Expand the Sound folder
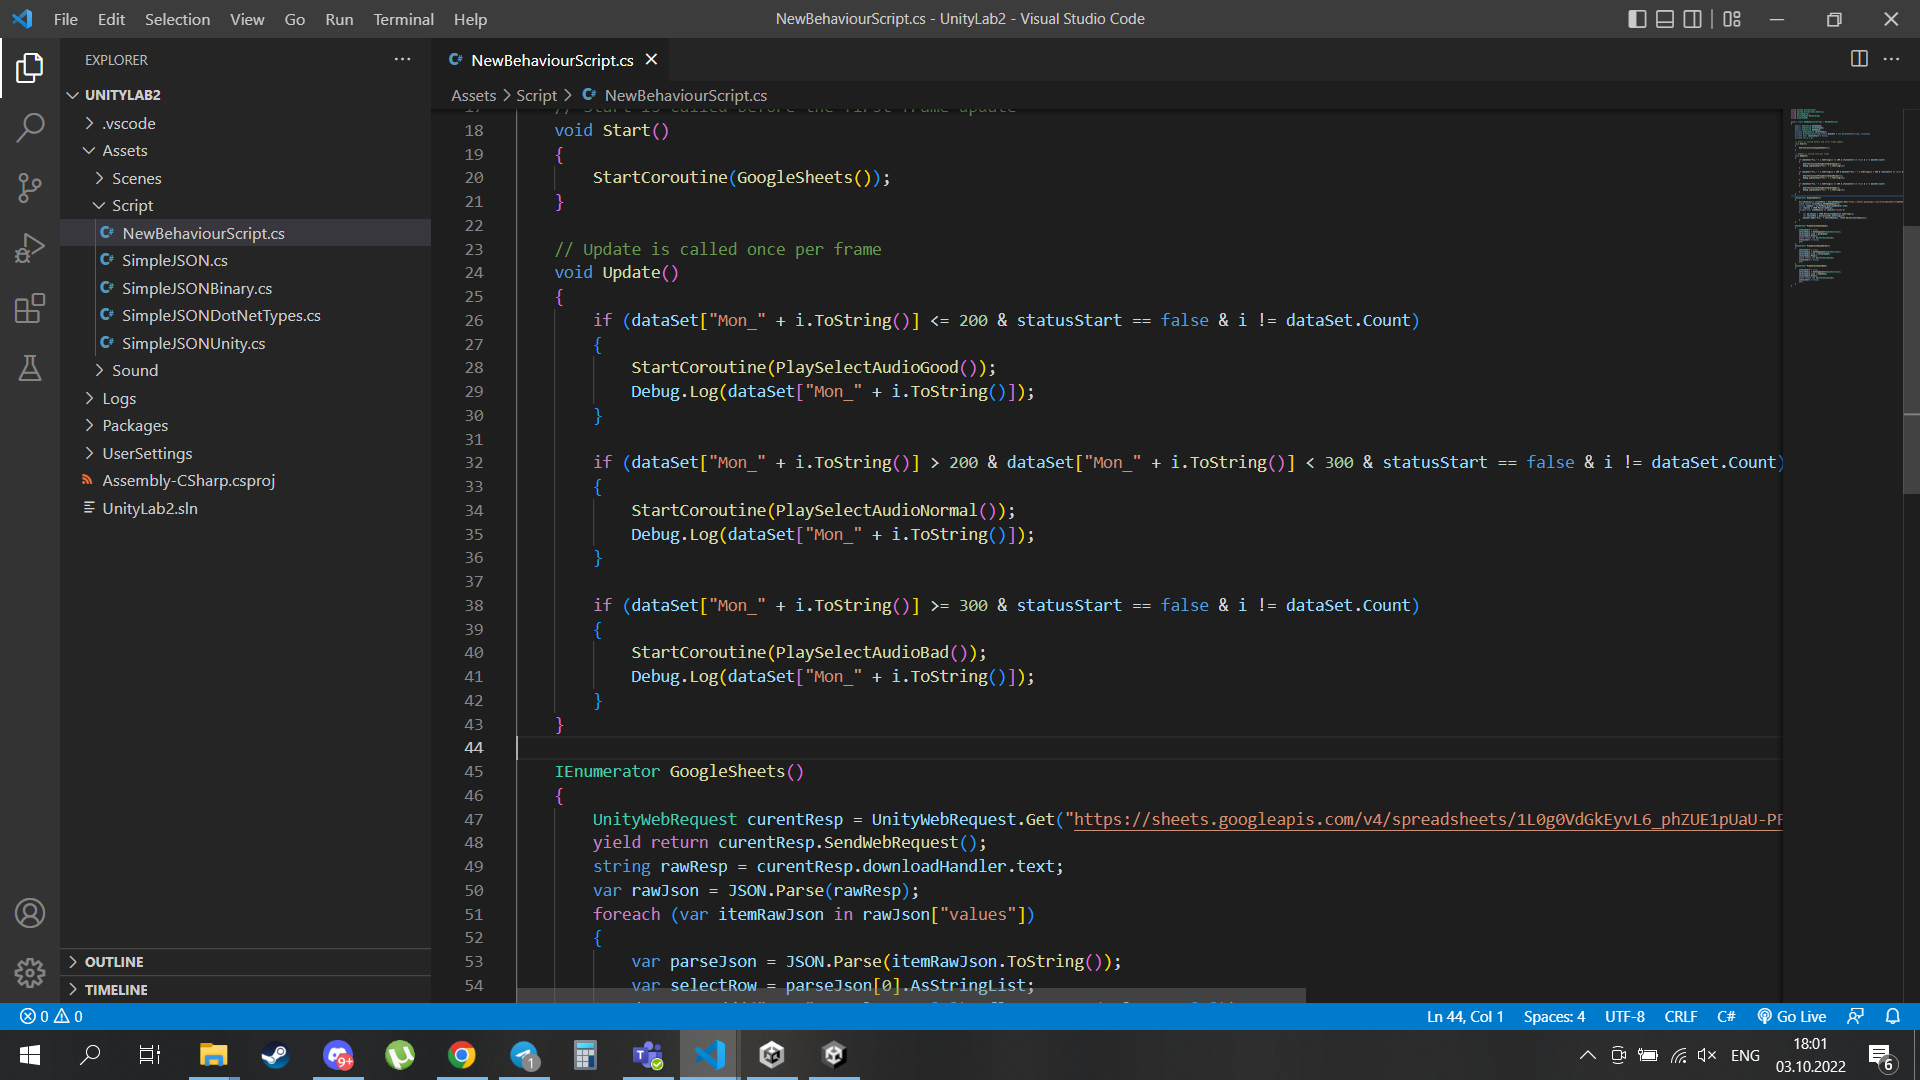The image size is (1920, 1080). point(134,370)
